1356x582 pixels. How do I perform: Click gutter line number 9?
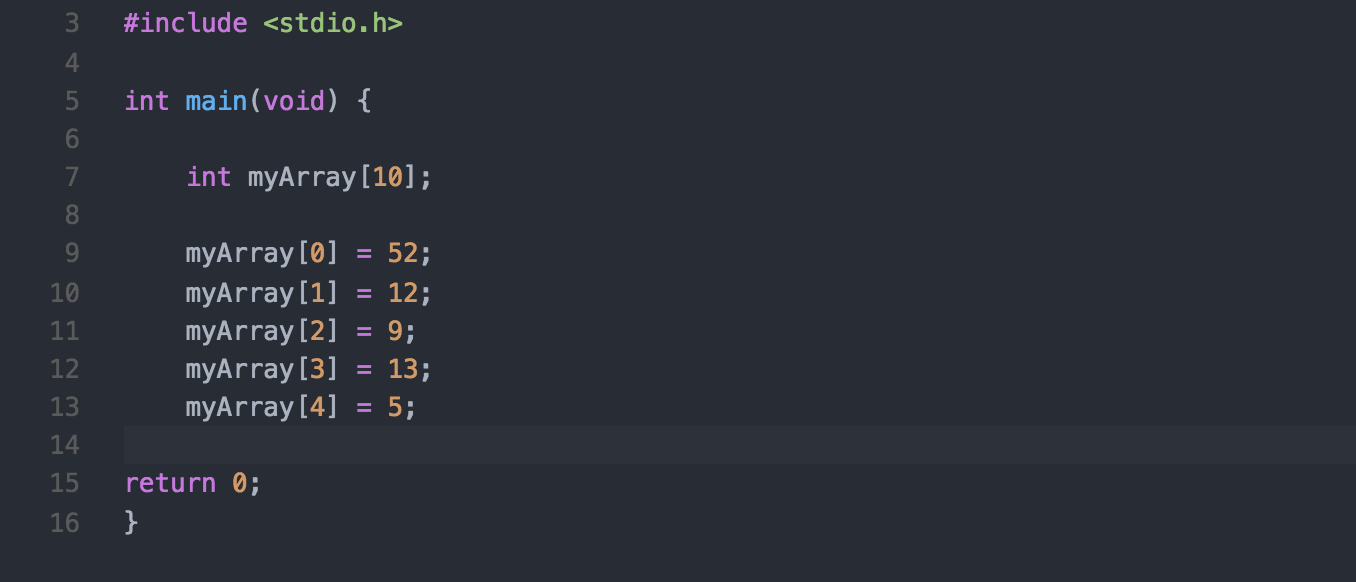click(71, 254)
